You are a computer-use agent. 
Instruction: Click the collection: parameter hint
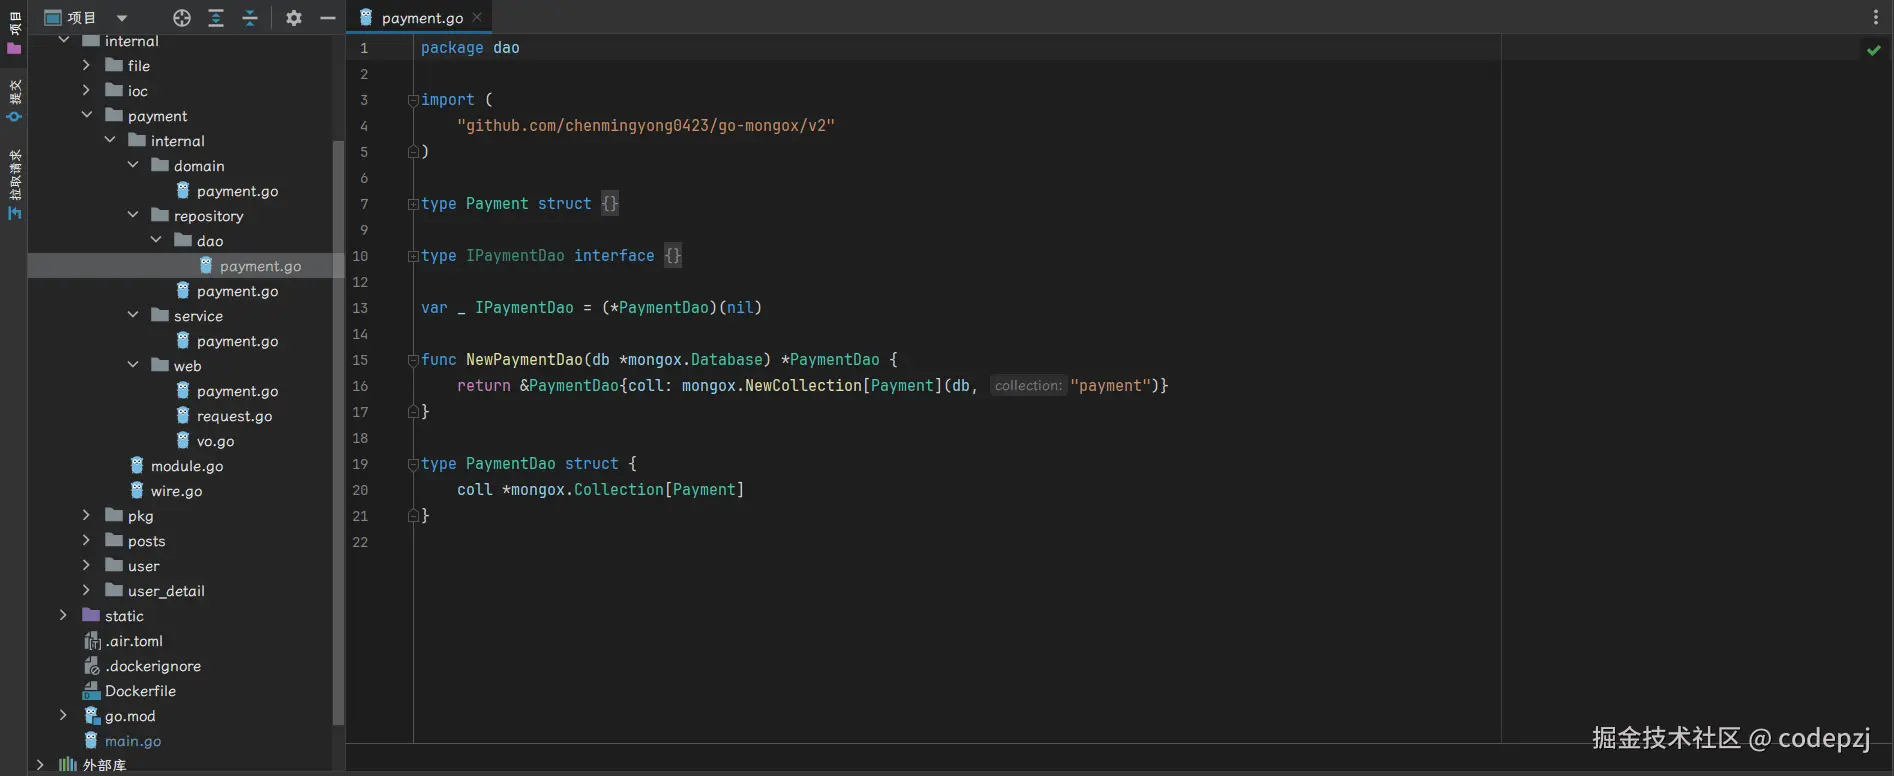pos(1028,386)
